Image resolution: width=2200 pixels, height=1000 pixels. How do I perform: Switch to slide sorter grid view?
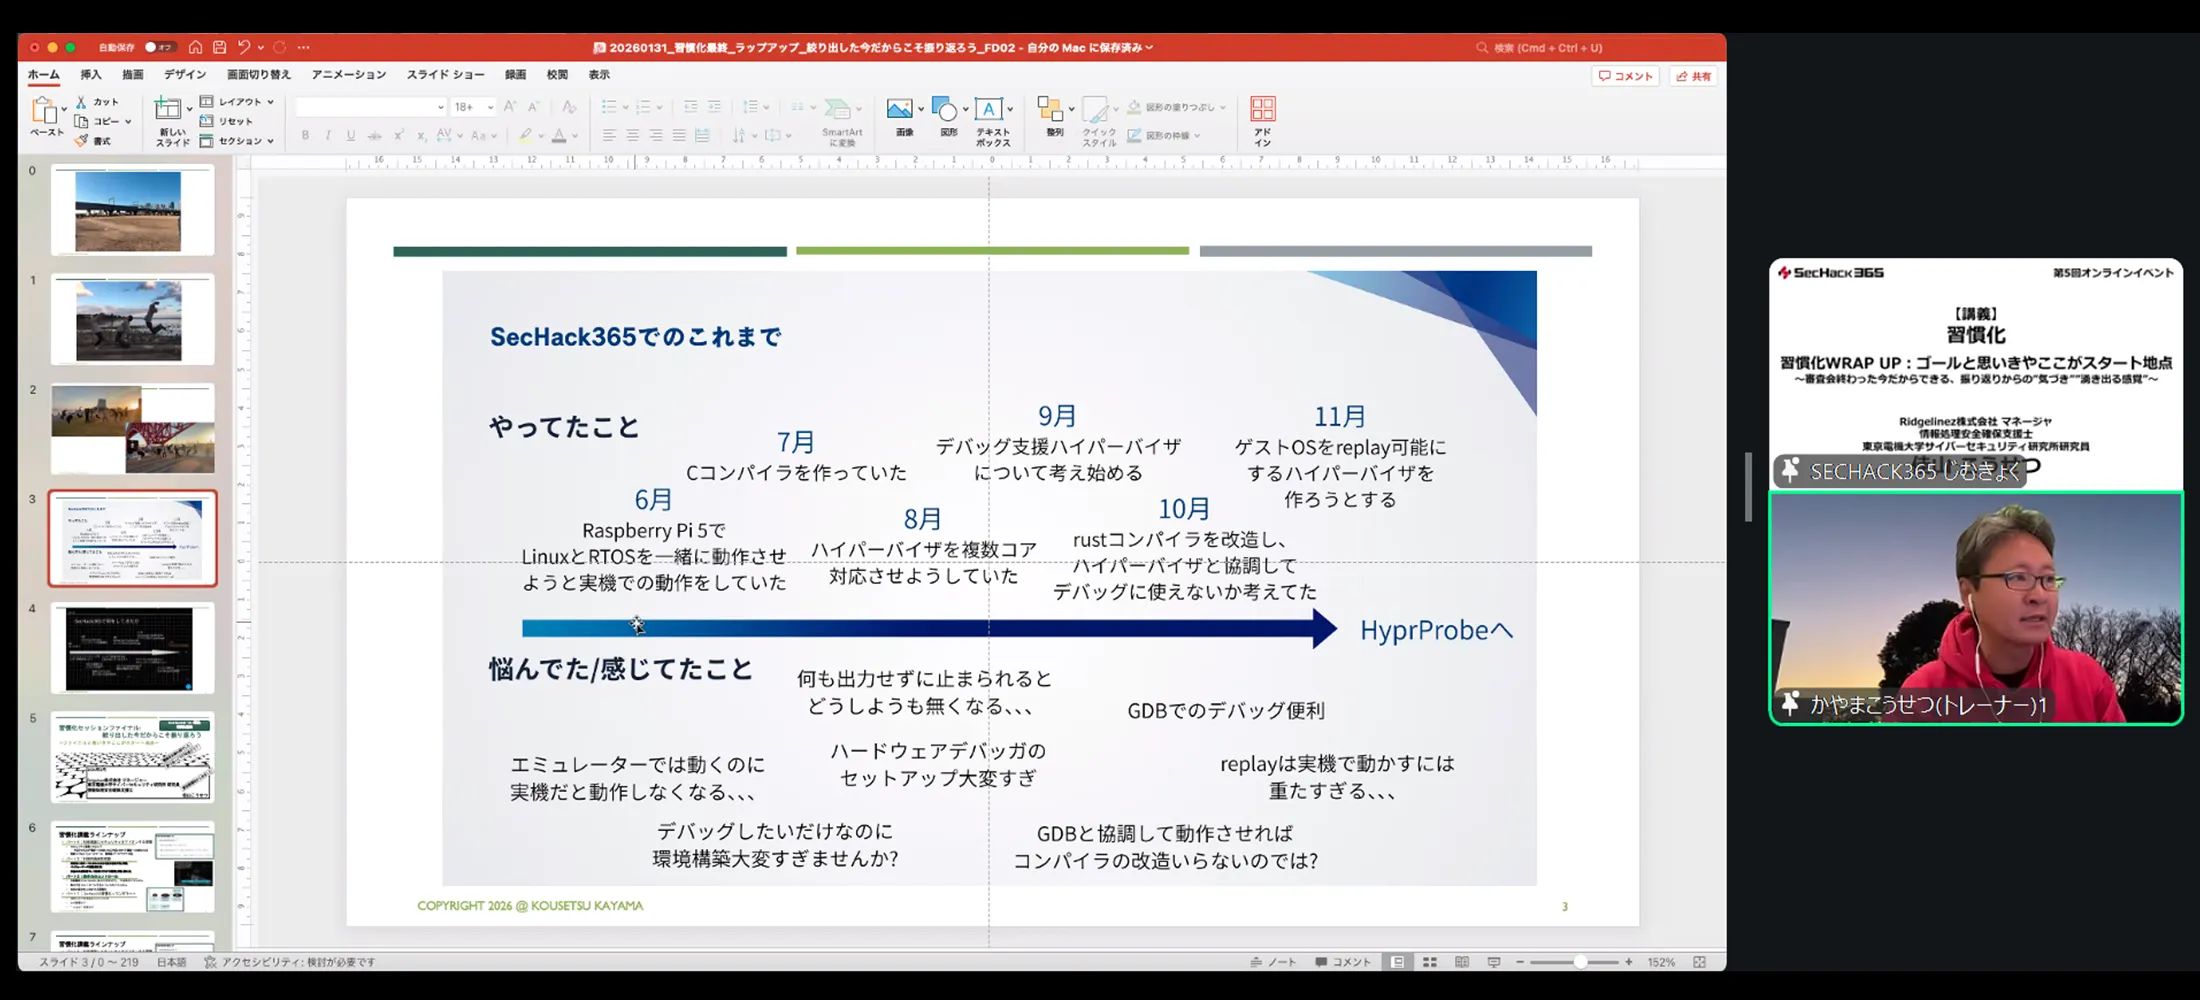[x=1430, y=962]
